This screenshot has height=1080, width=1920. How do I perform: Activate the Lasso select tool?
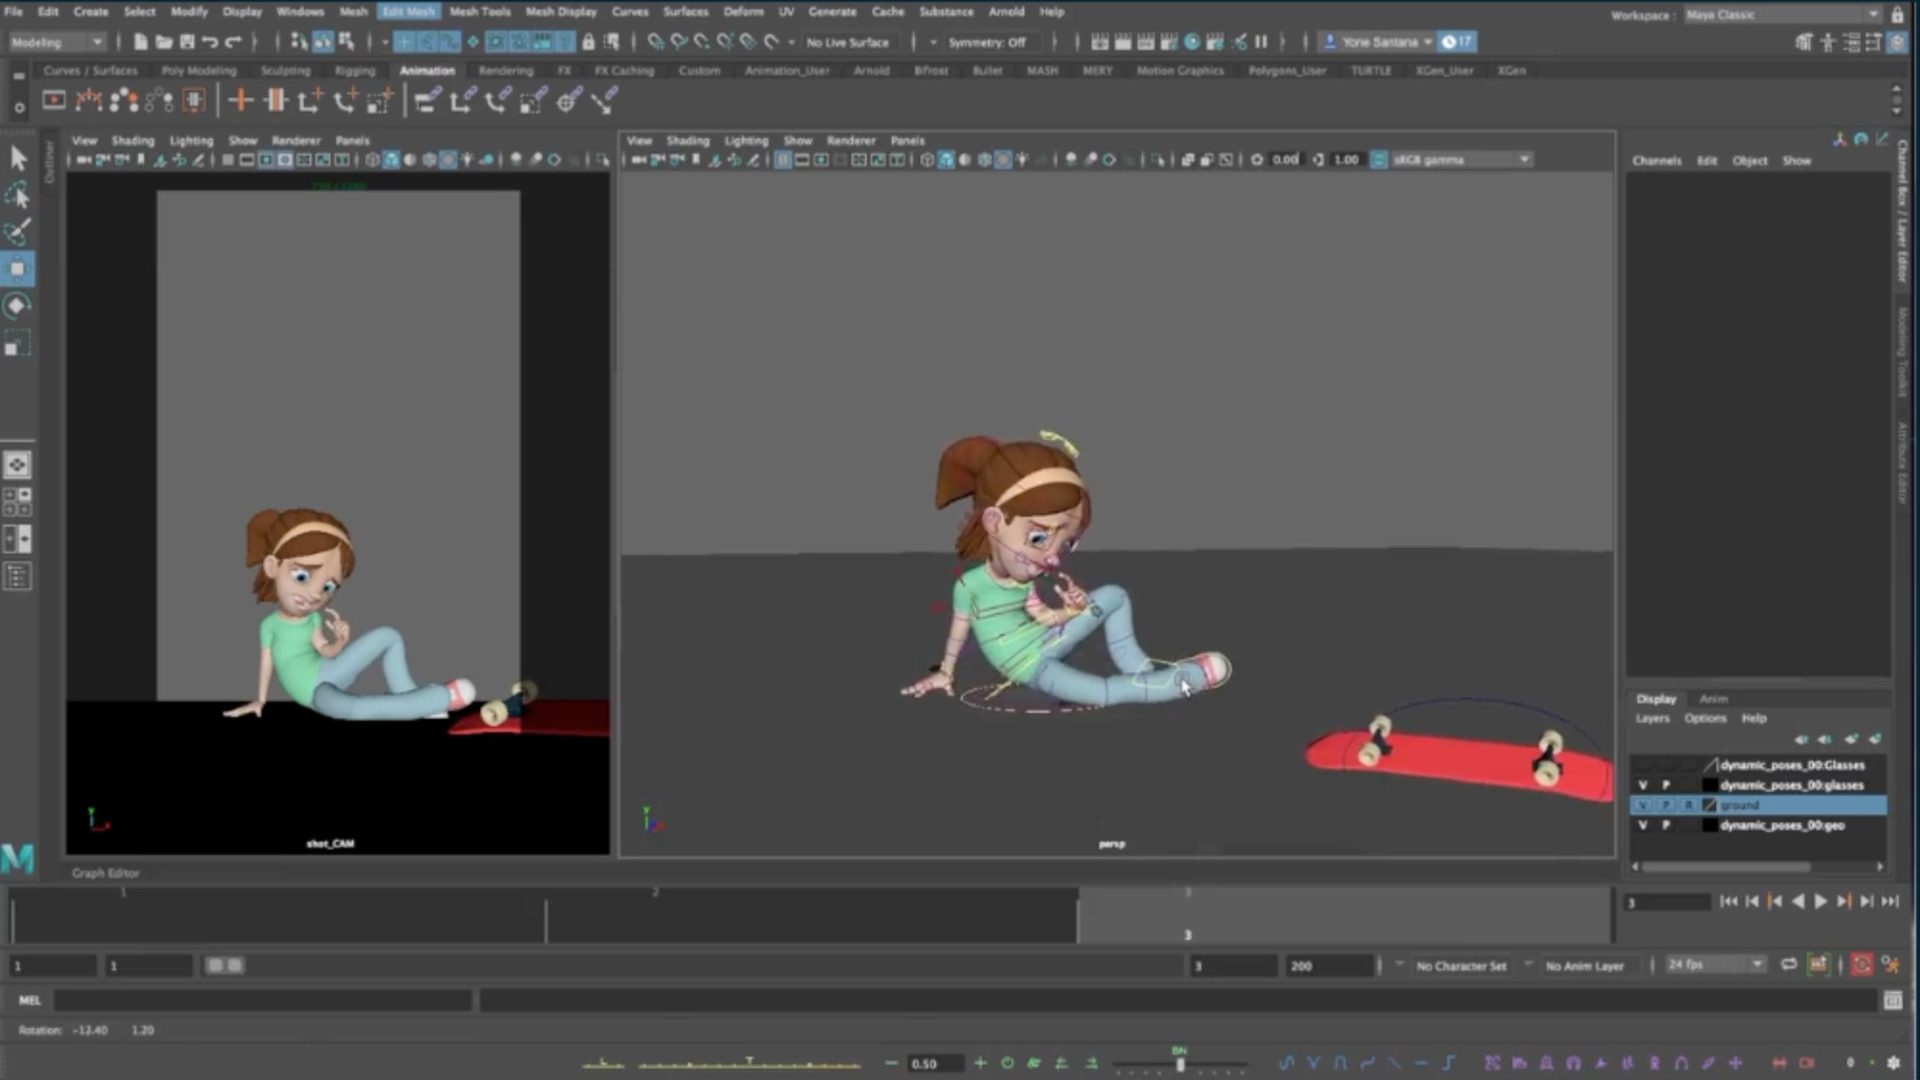click(18, 195)
